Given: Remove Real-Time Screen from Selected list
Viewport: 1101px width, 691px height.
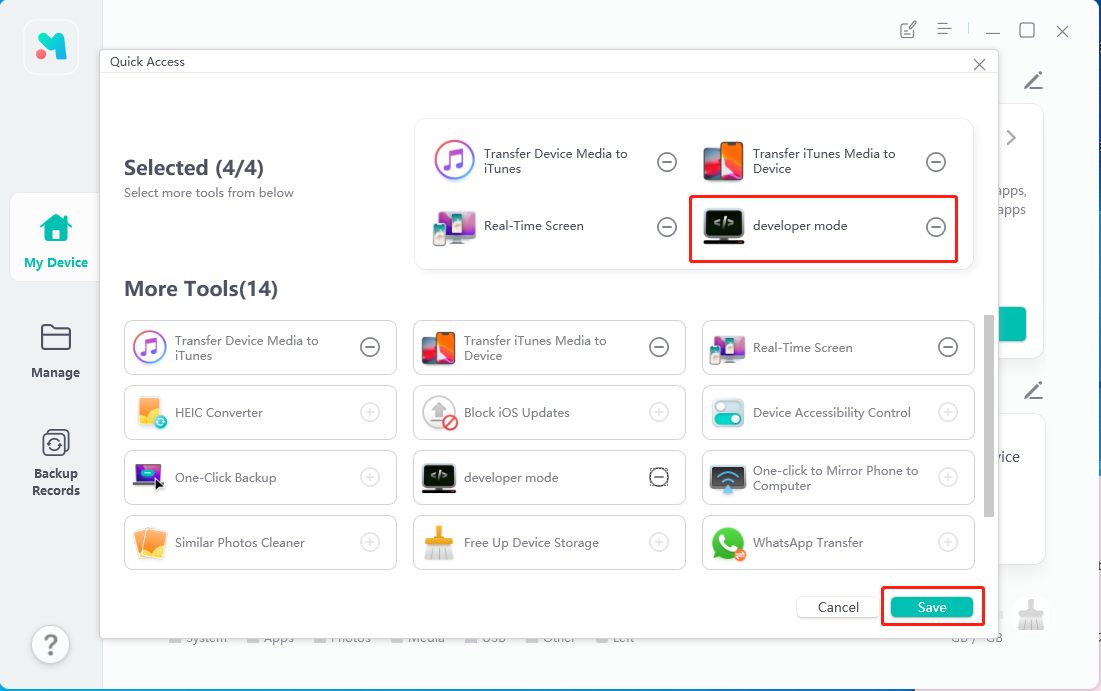Looking at the screenshot, I should tap(667, 227).
